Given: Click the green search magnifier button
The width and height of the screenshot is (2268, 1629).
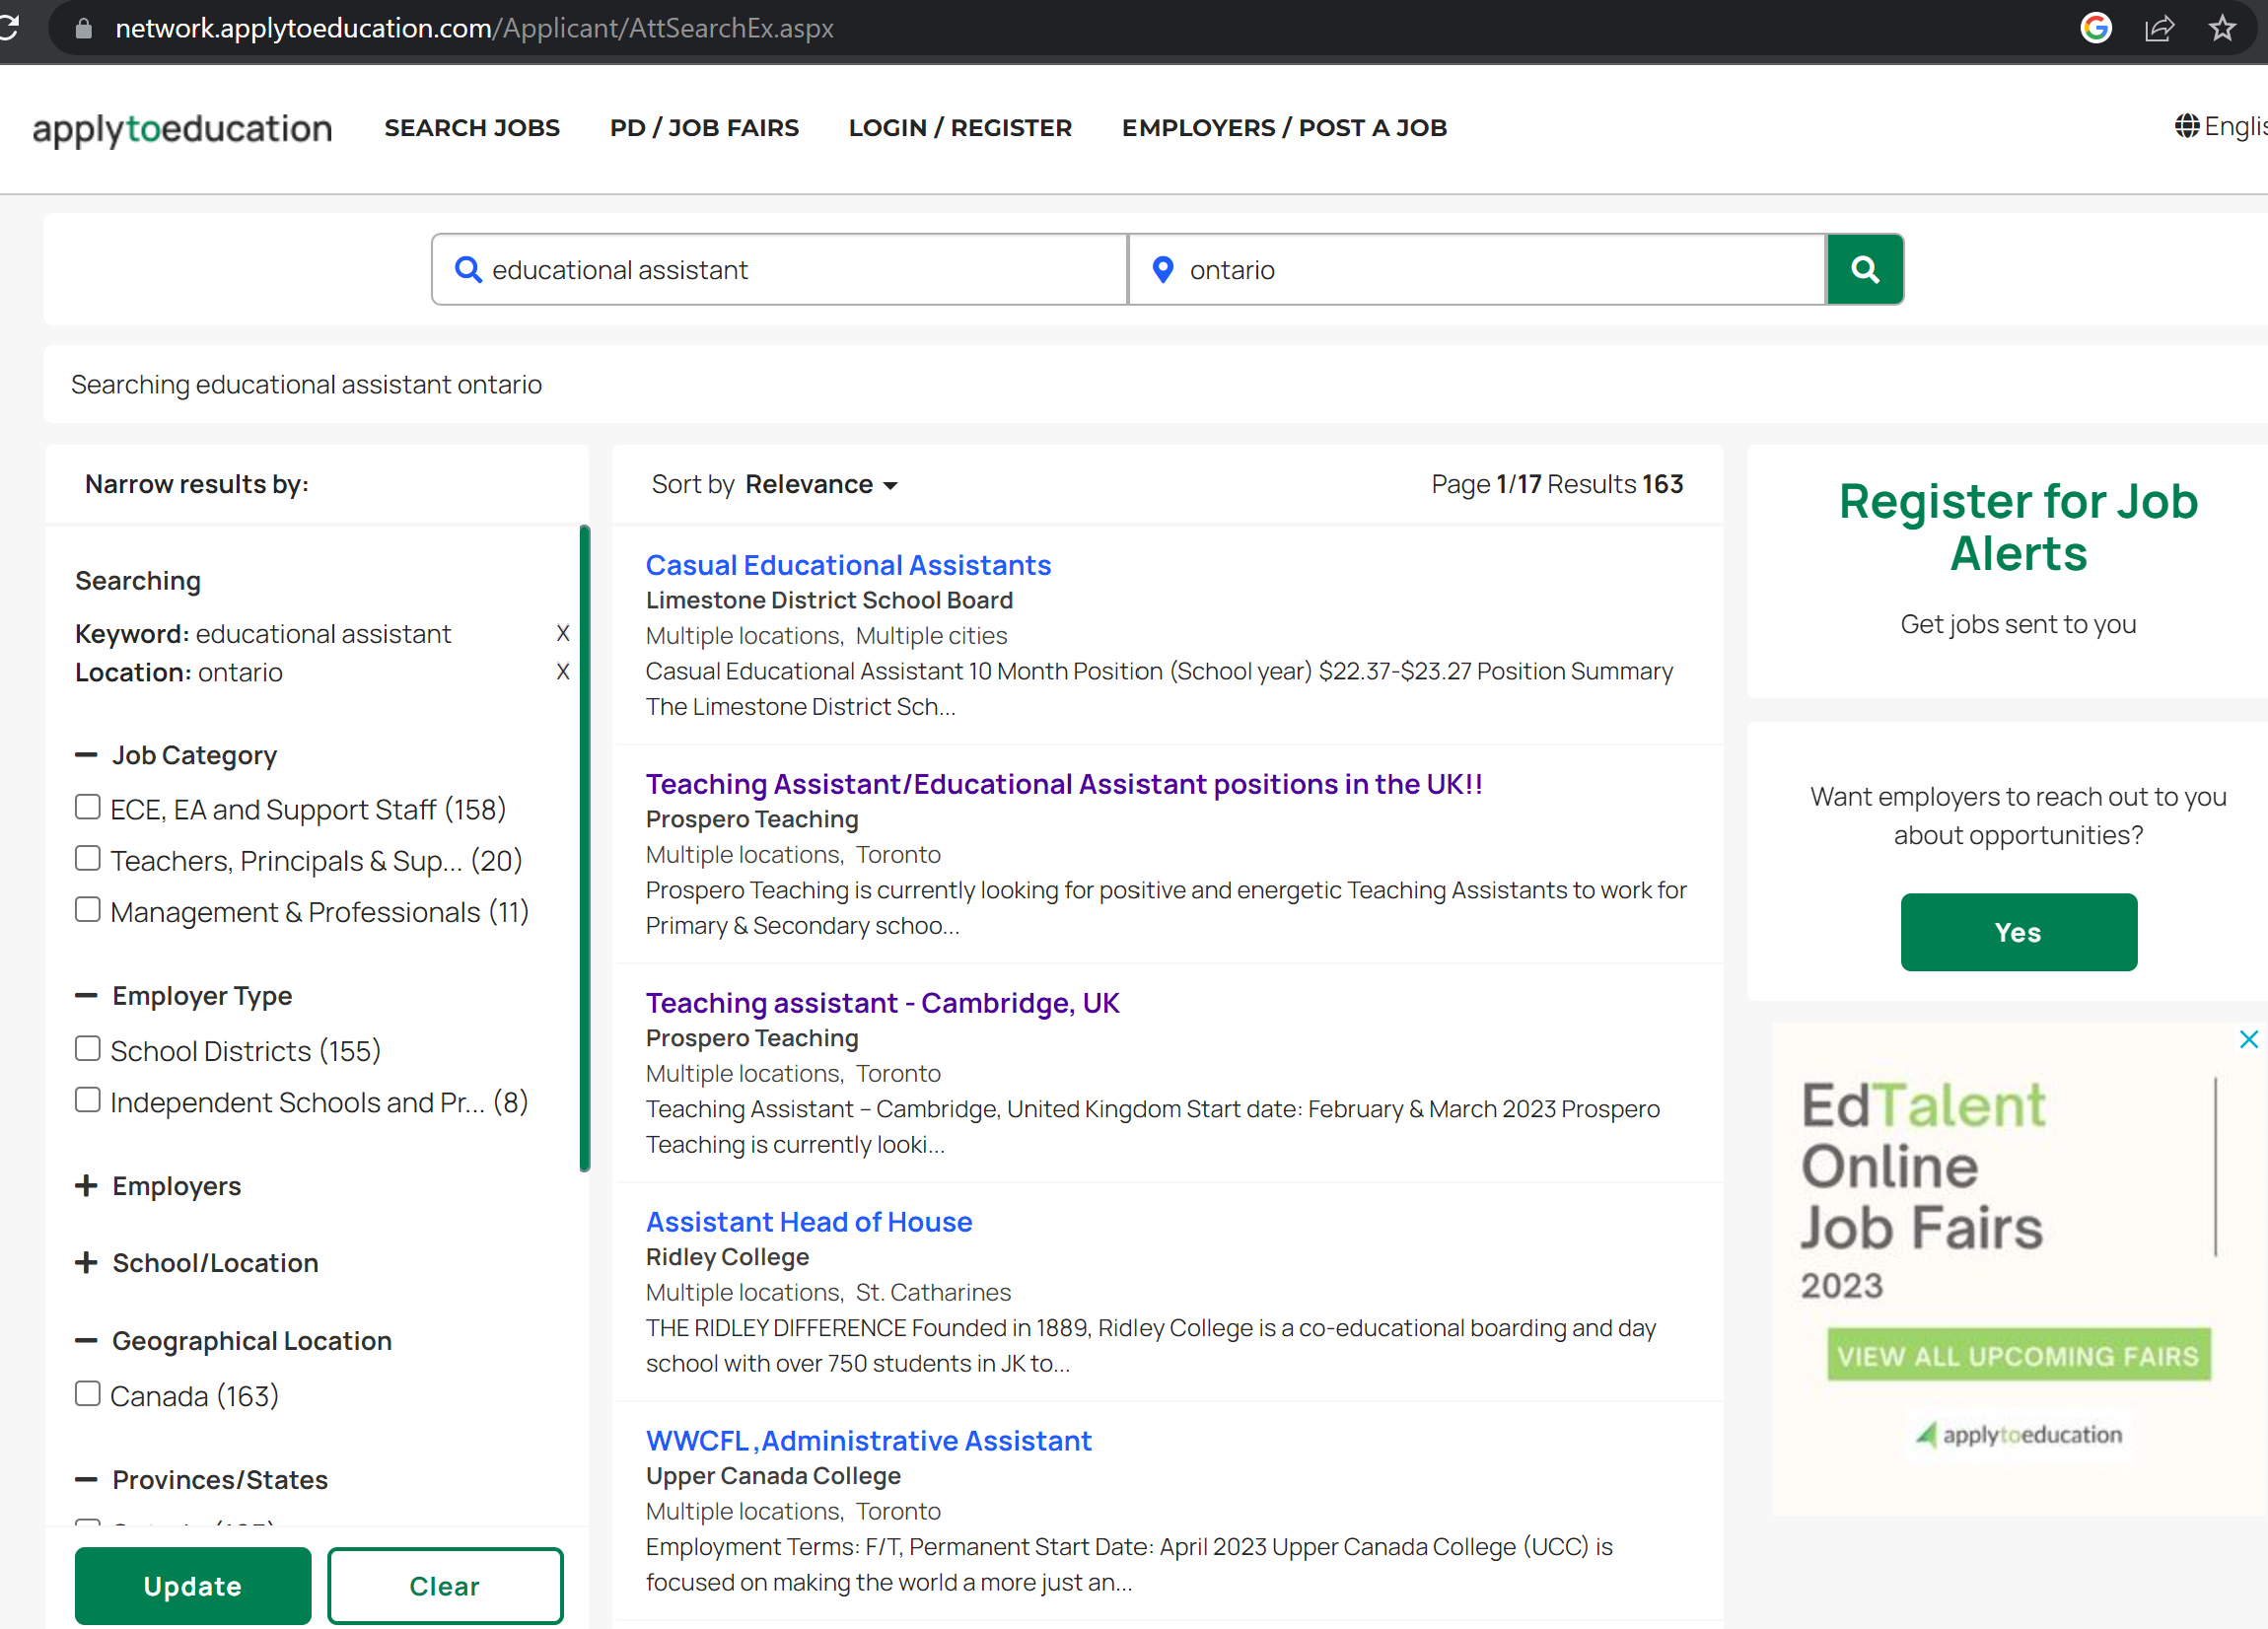Looking at the screenshot, I should coord(1864,269).
